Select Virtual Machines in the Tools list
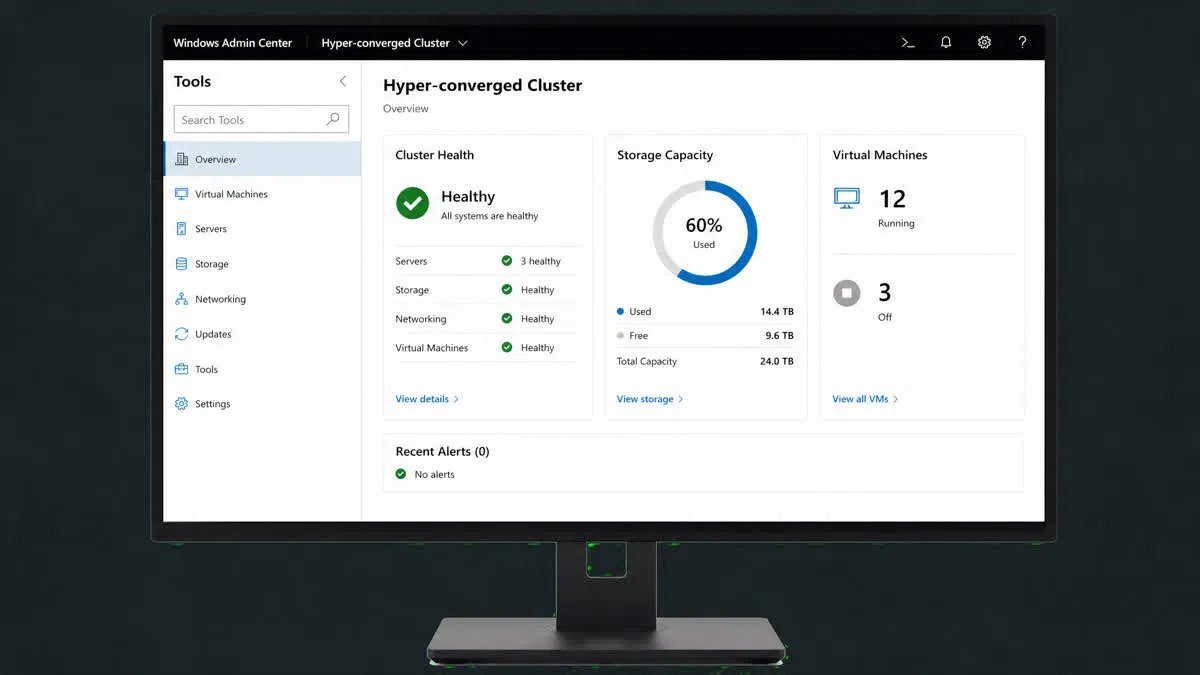Image resolution: width=1200 pixels, height=675 pixels. [262, 194]
